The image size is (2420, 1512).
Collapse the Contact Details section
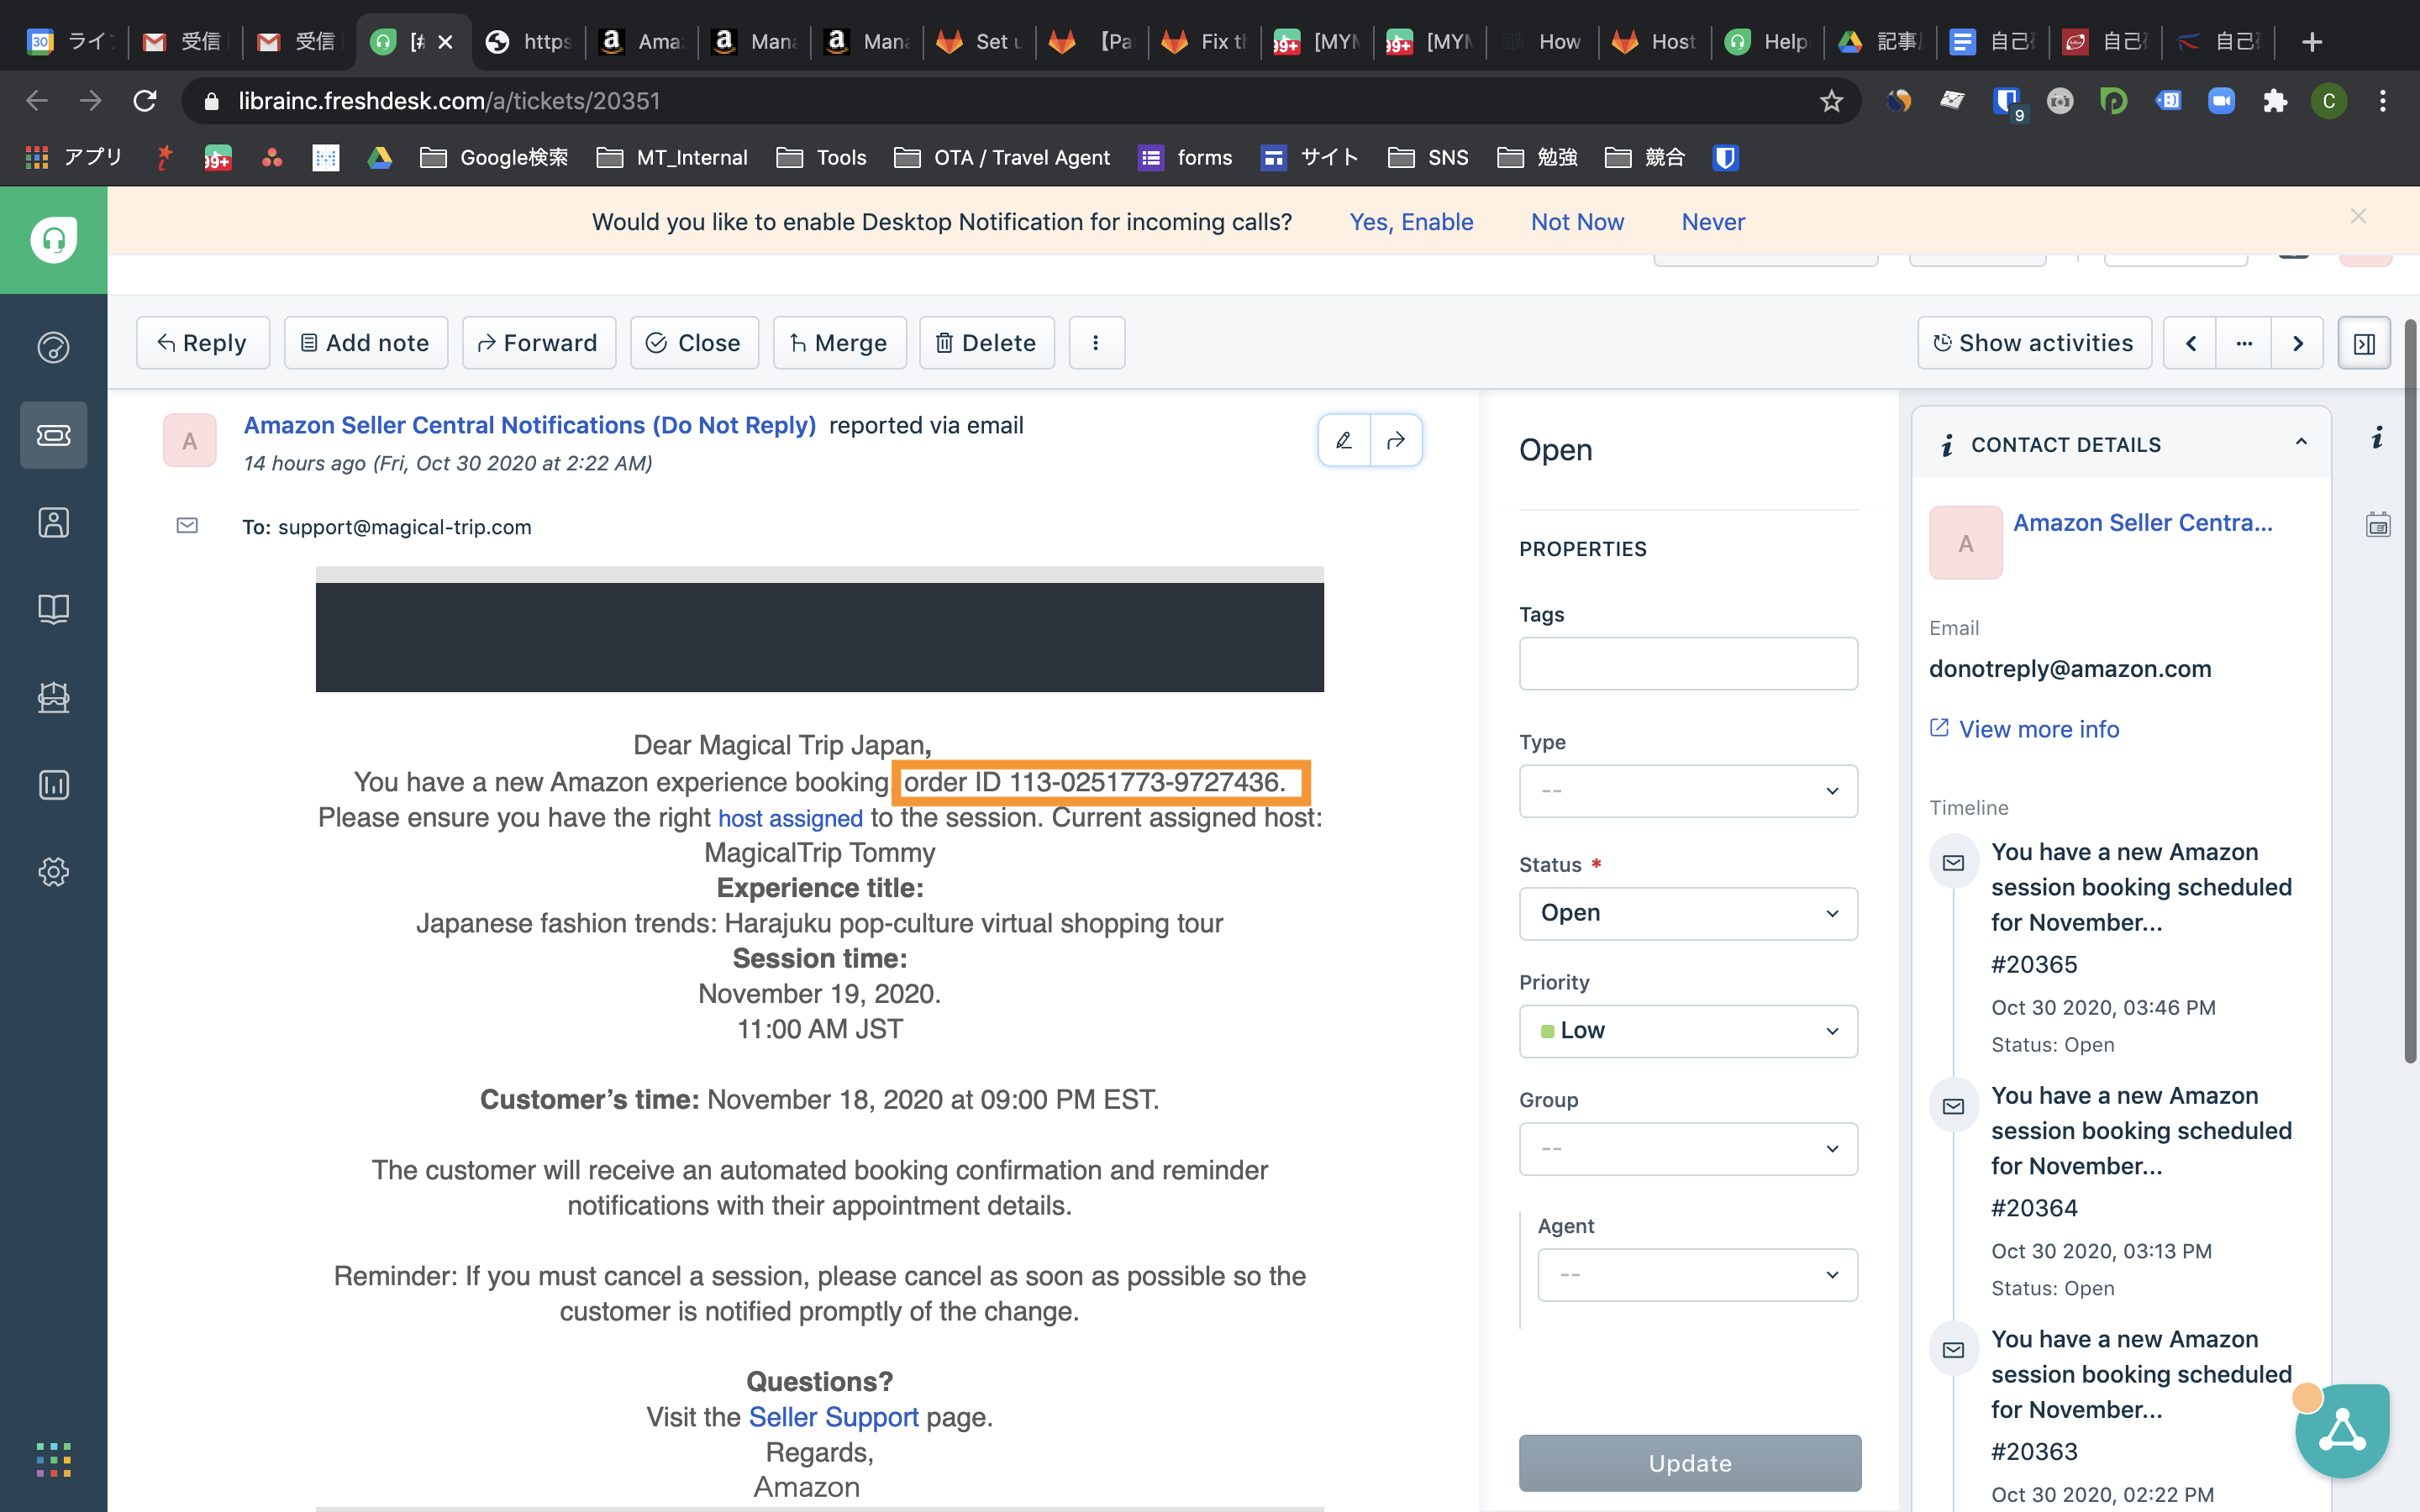click(2301, 443)
